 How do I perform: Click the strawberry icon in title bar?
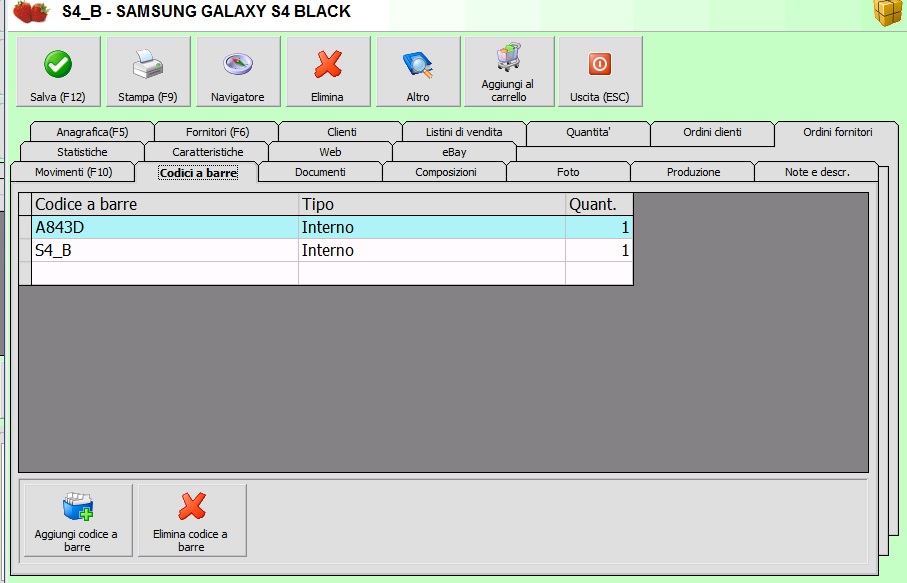[31, 12]
